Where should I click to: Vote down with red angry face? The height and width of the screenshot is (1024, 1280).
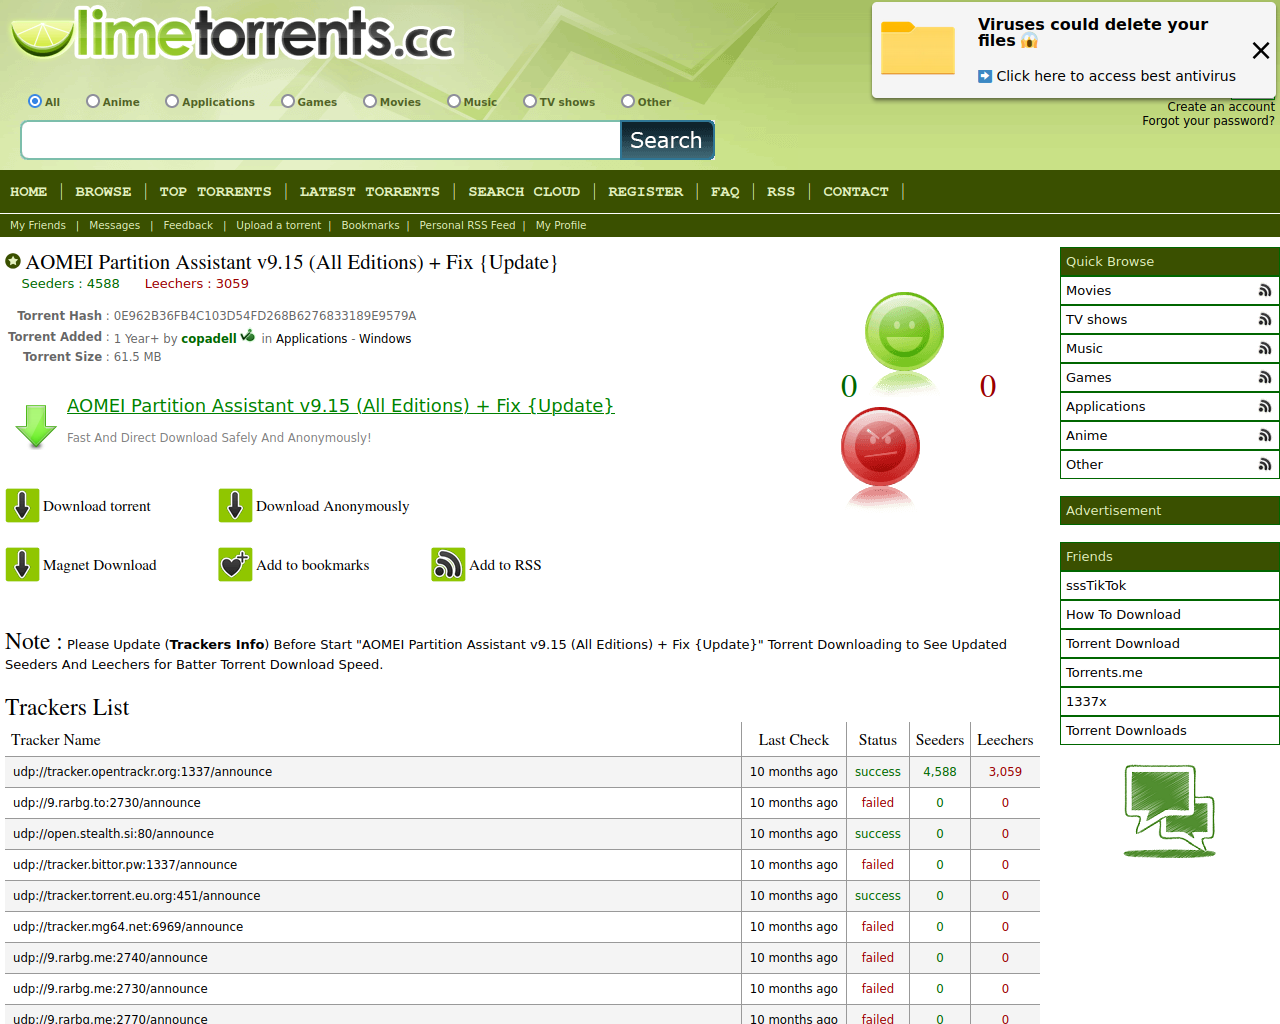[x=880, y=446]
